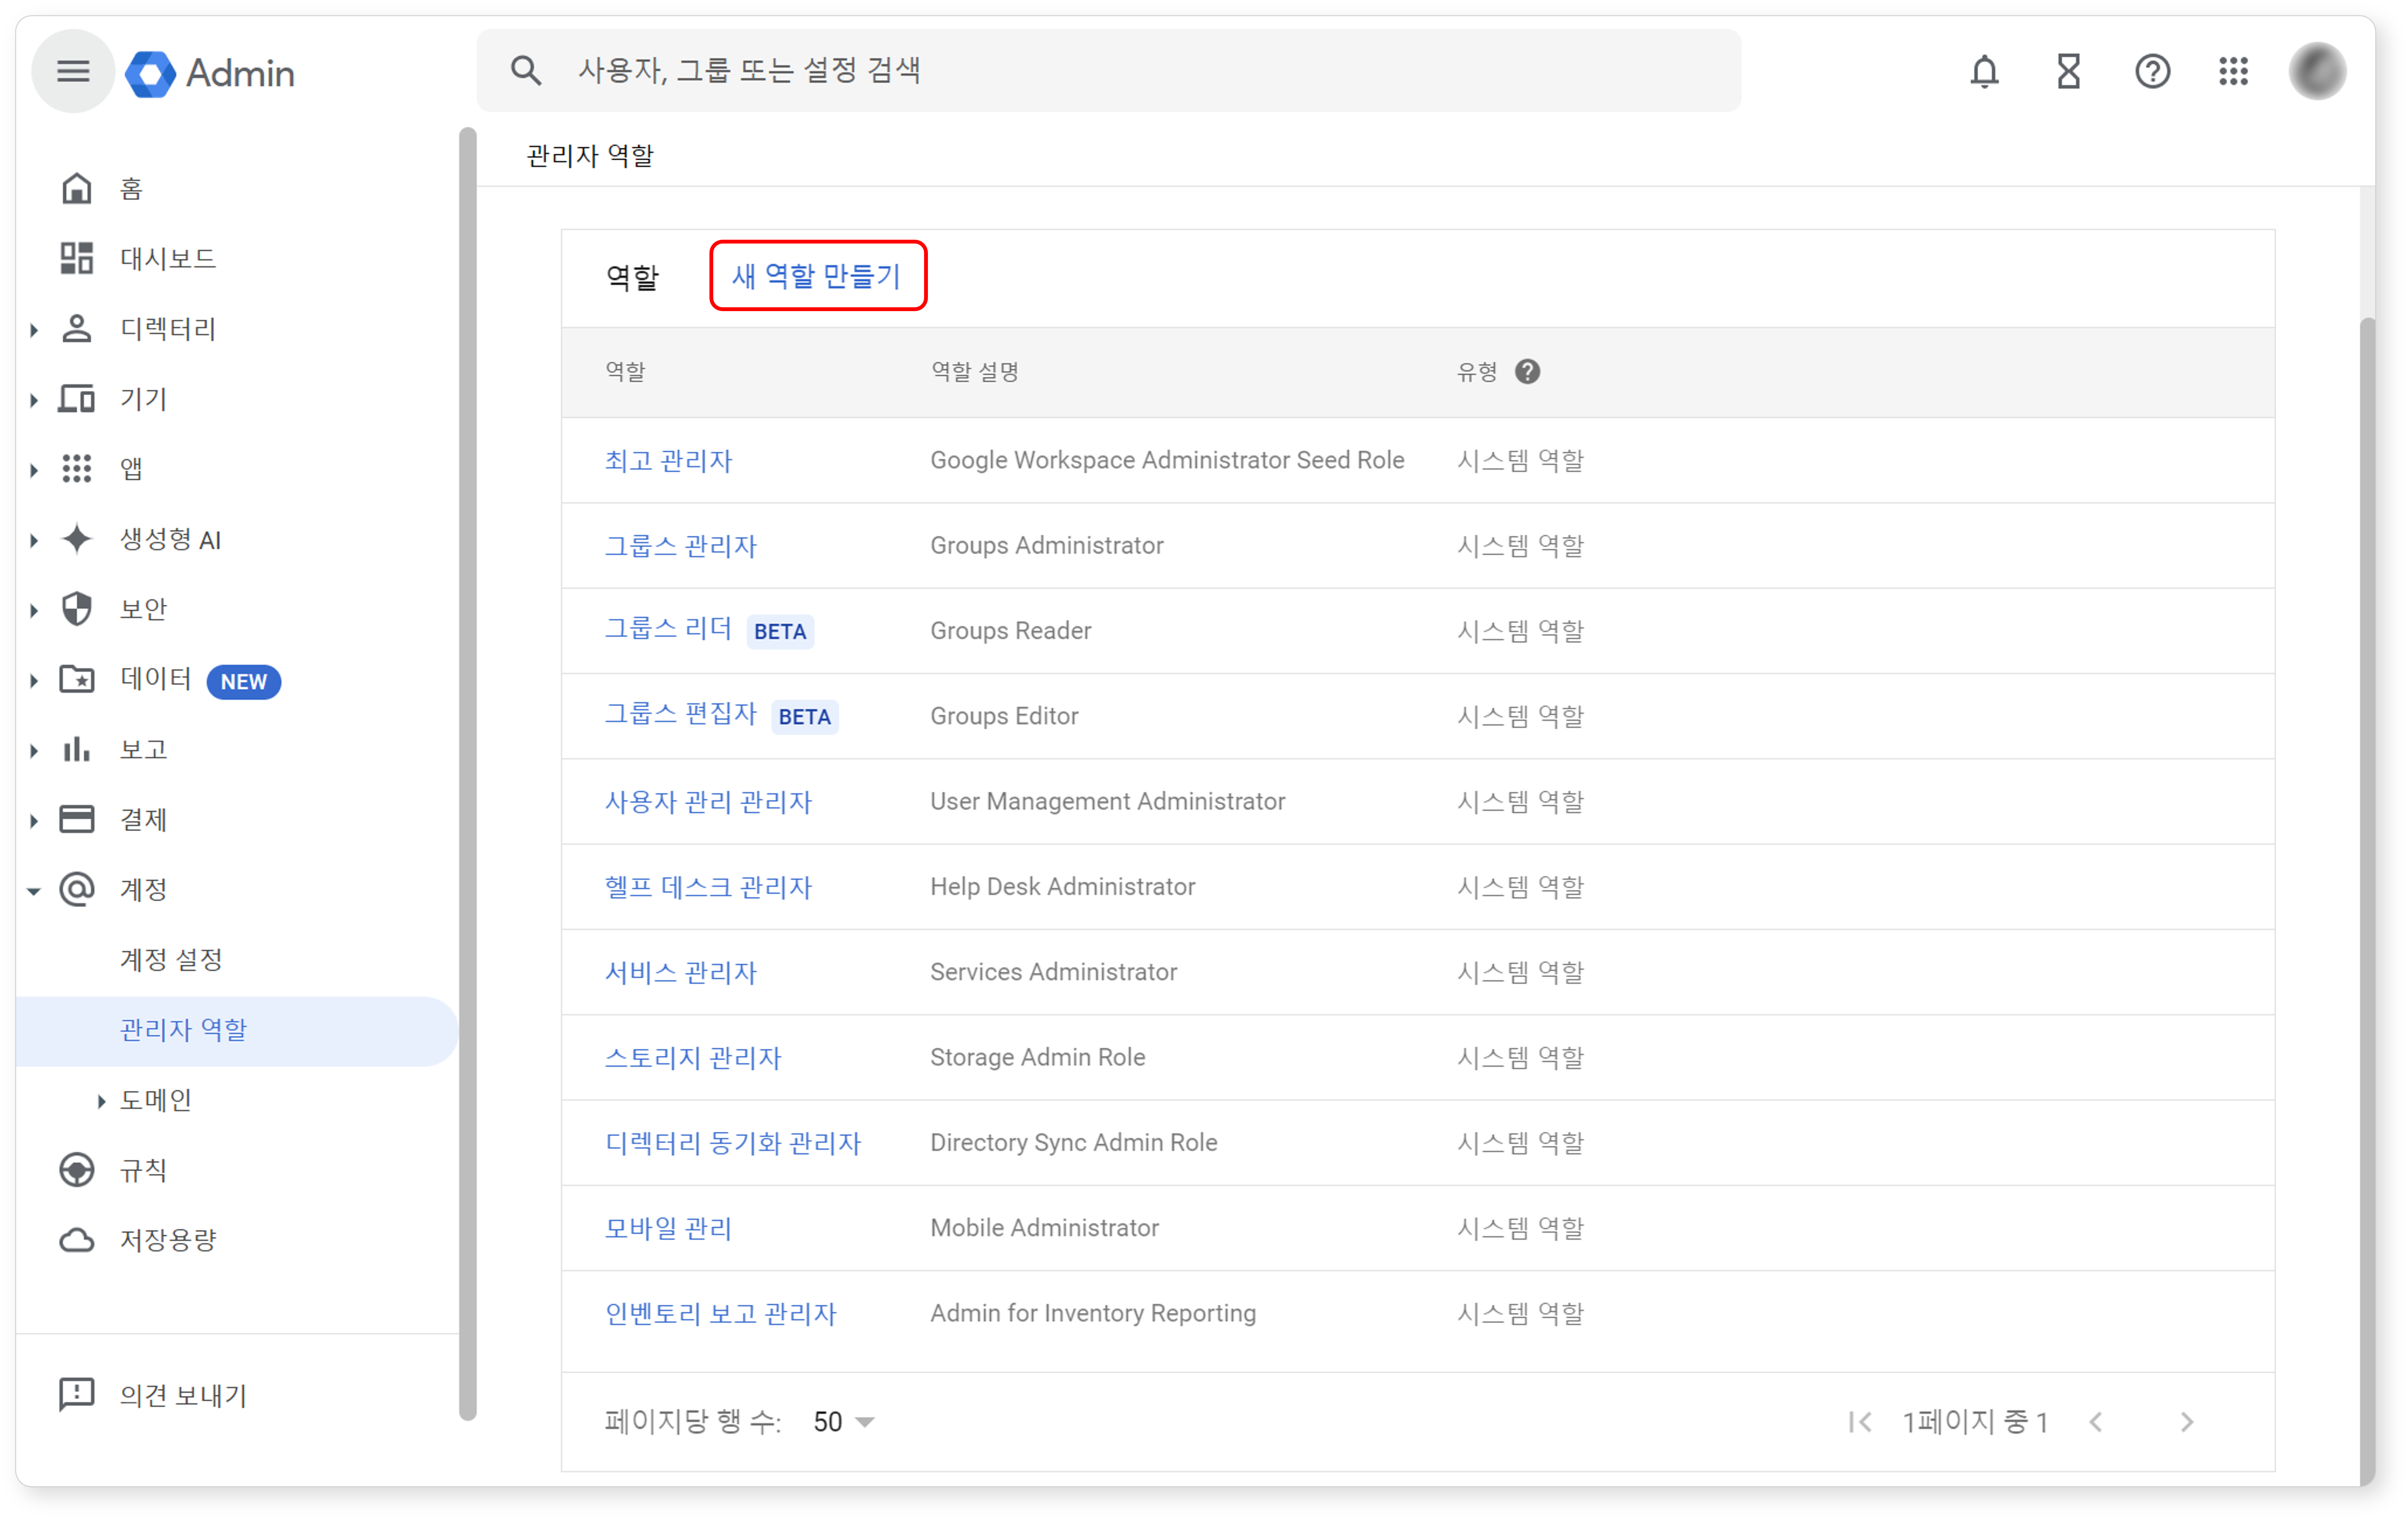Open the 디렉터리 동기화 관리자 role
This screenshot has height=1519, width=2408.
click(732, 1142)
